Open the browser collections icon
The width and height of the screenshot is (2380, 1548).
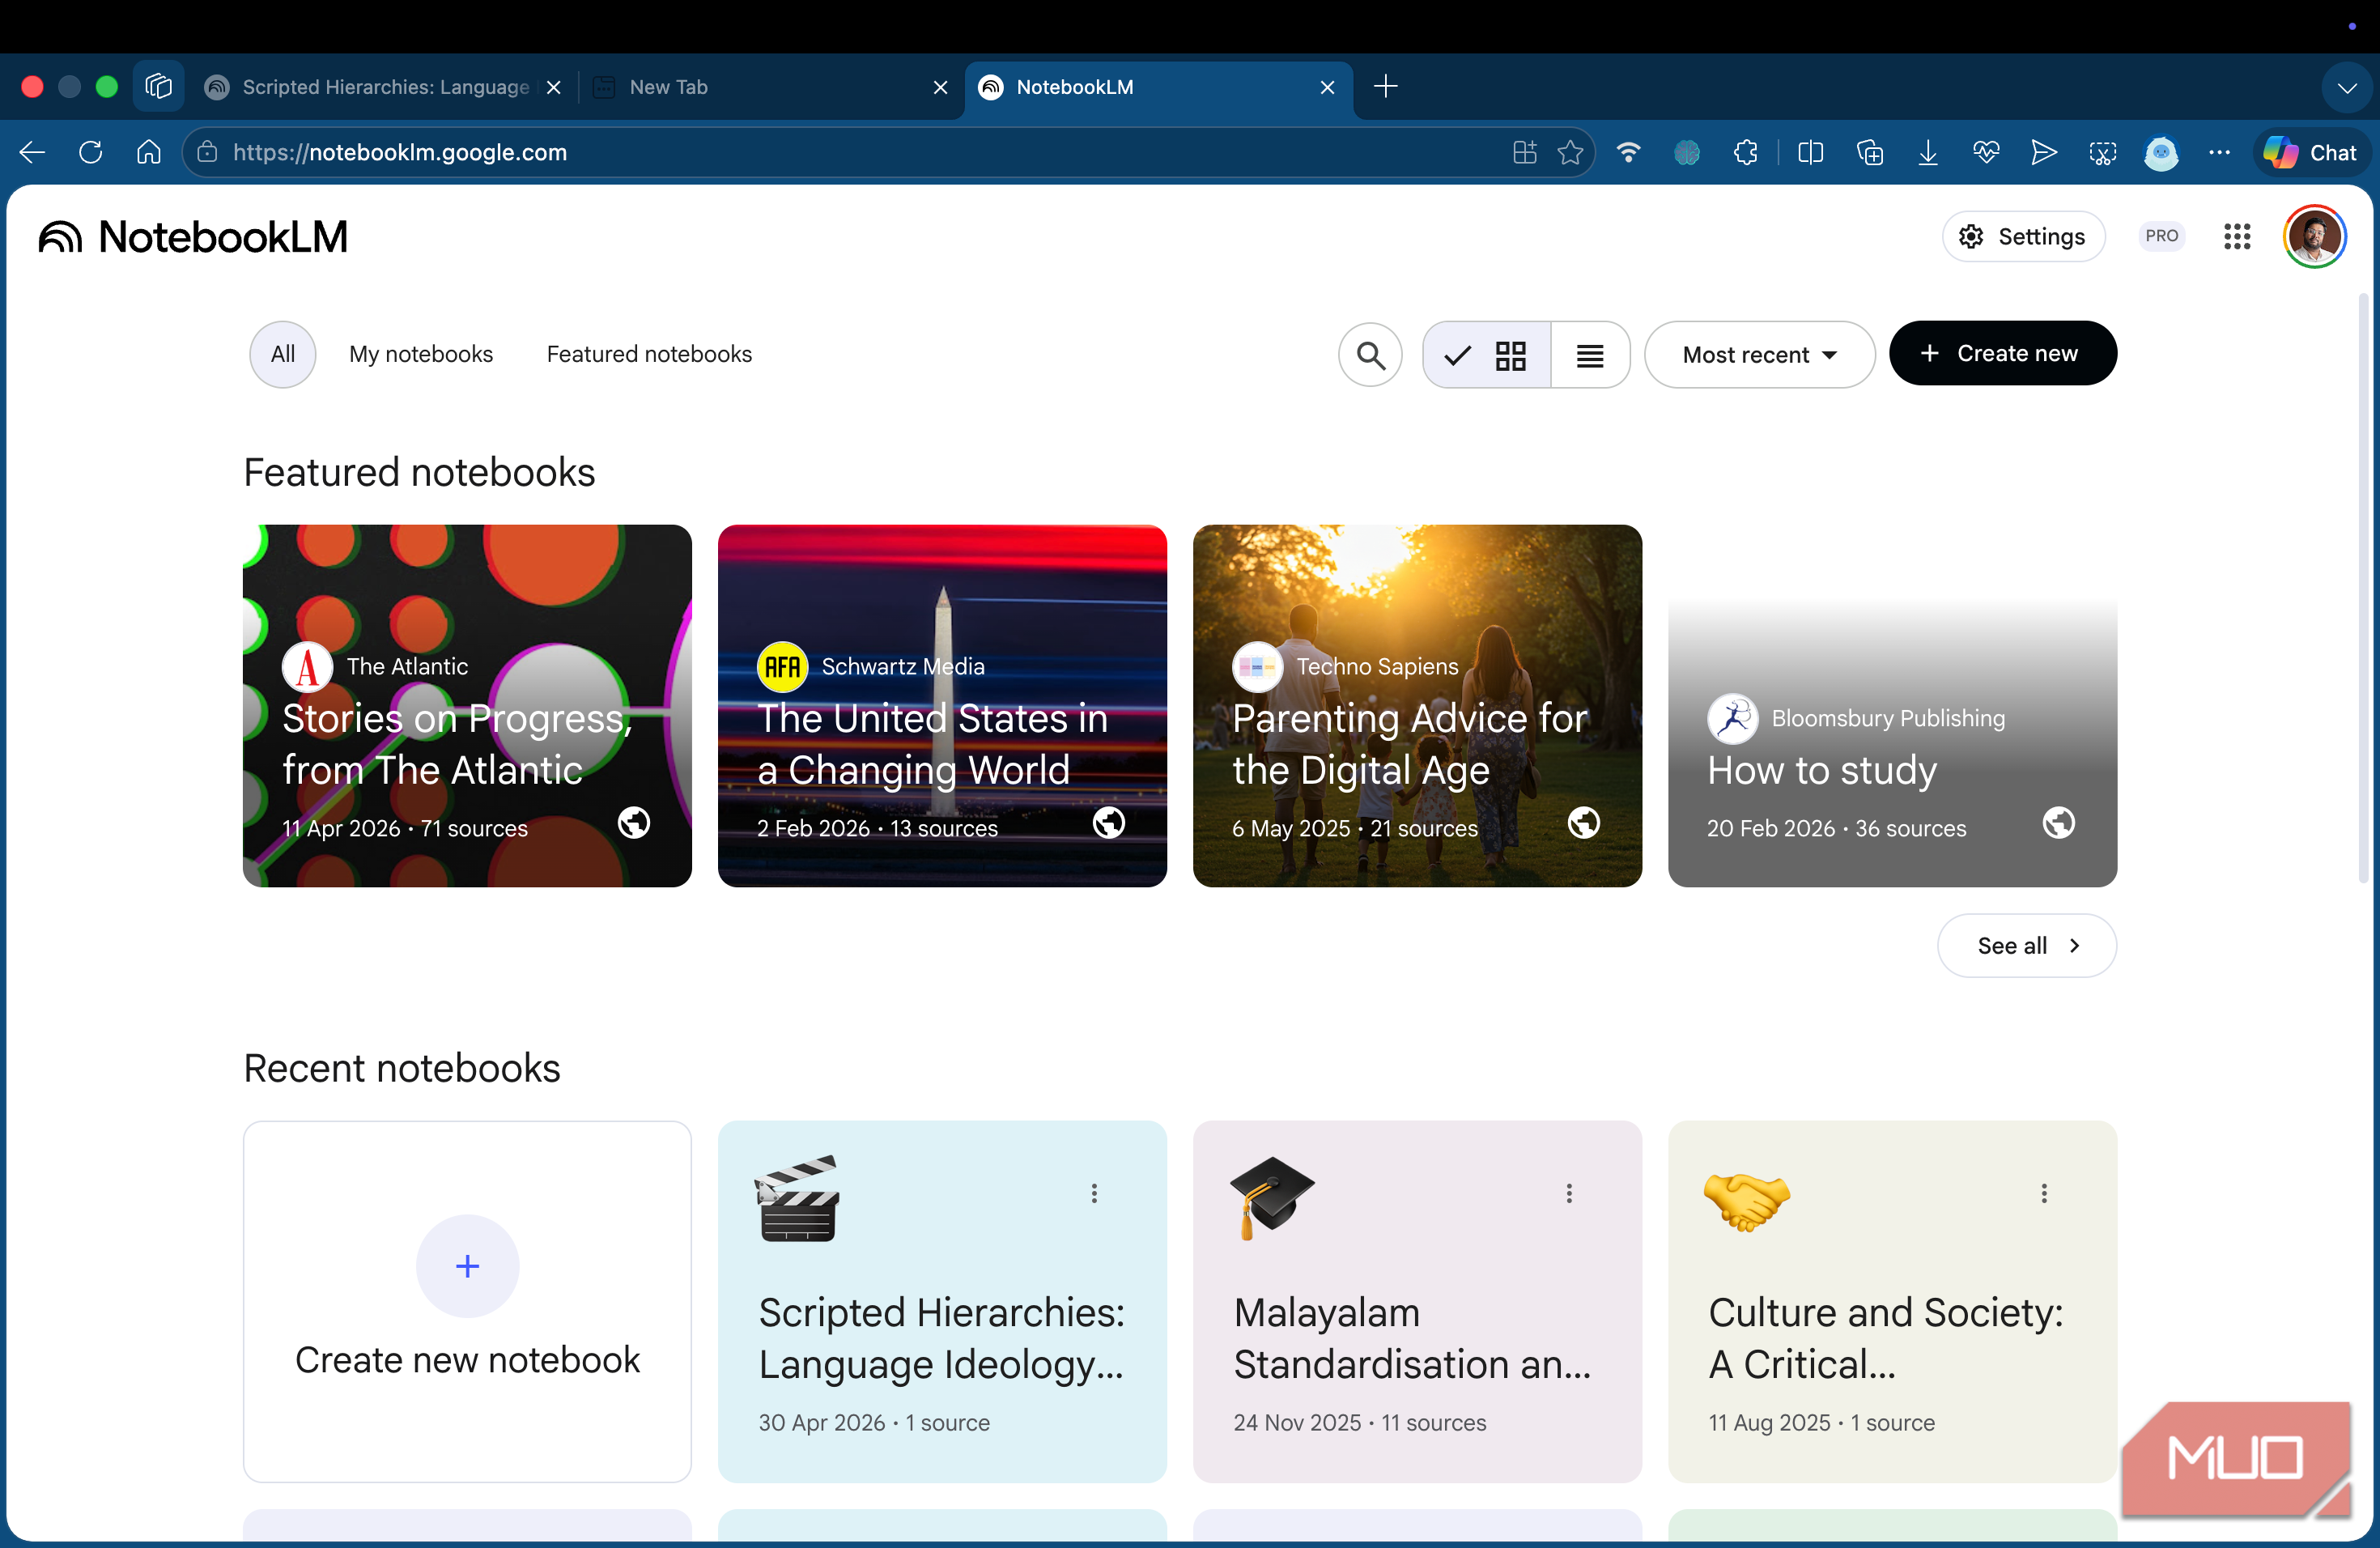(1870, 152)
